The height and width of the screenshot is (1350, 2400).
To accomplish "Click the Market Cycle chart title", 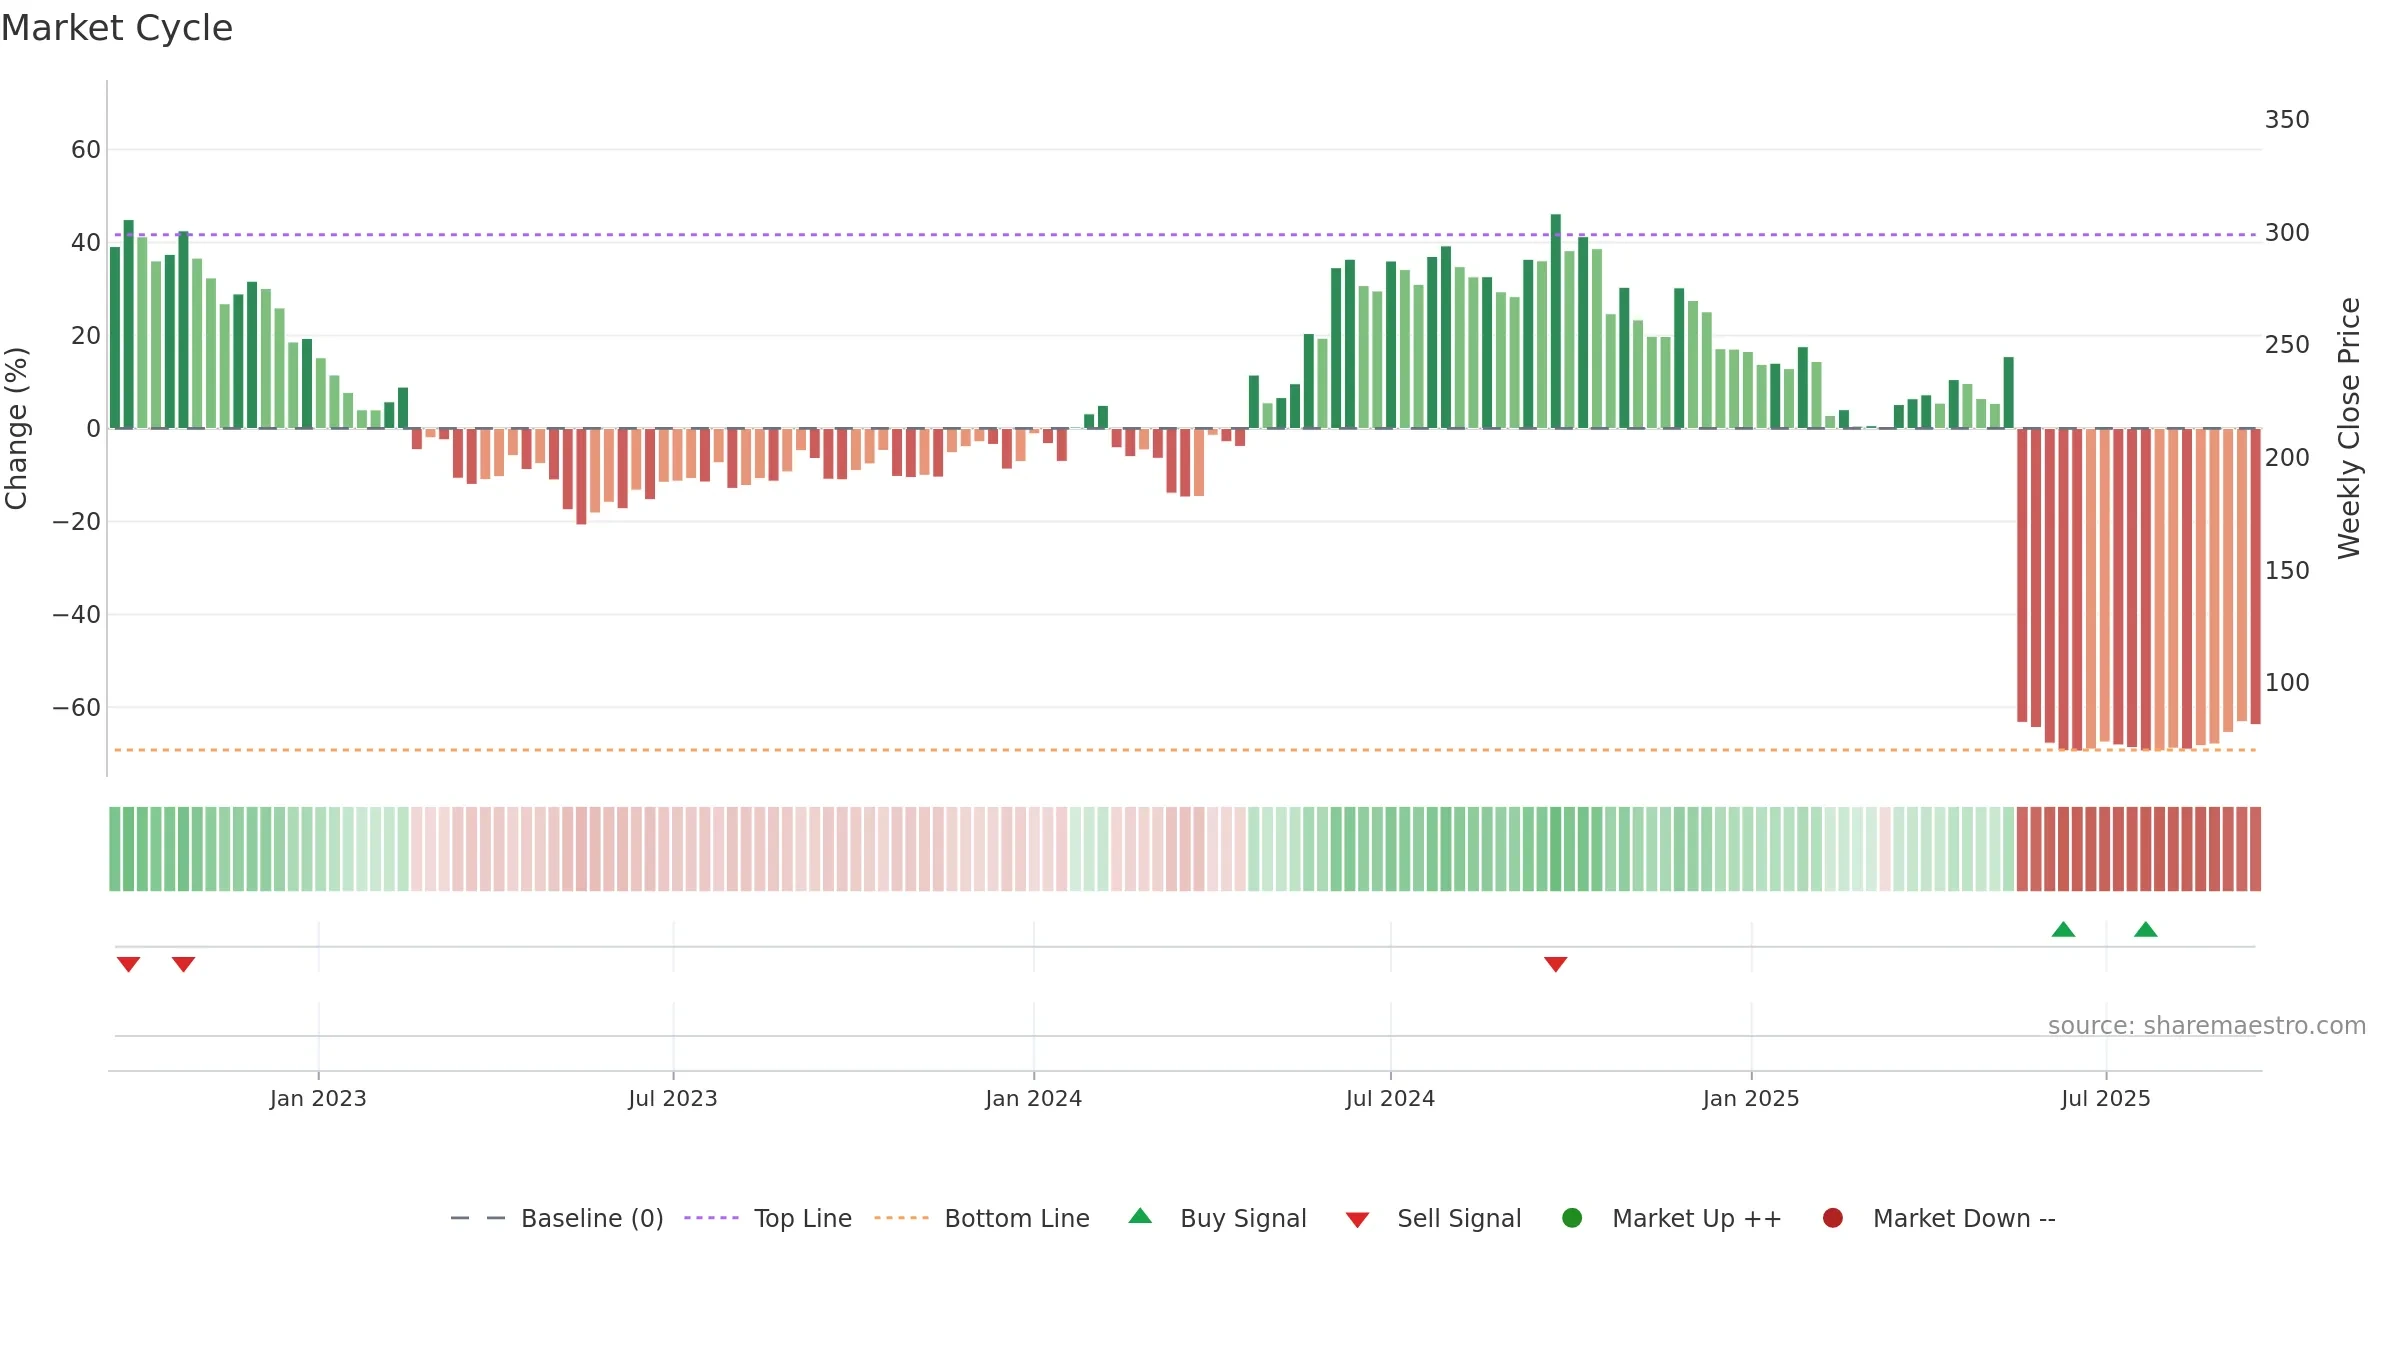I will [117, 28].
